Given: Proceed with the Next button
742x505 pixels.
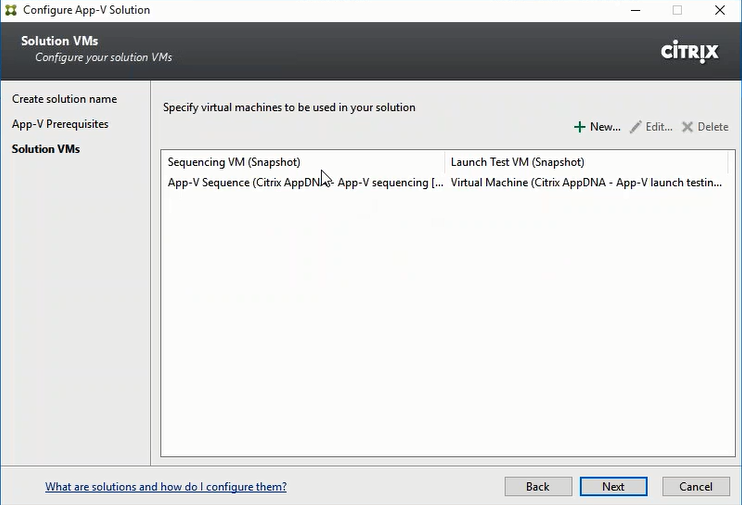Looking at the screenshot, I should [613, 487].
